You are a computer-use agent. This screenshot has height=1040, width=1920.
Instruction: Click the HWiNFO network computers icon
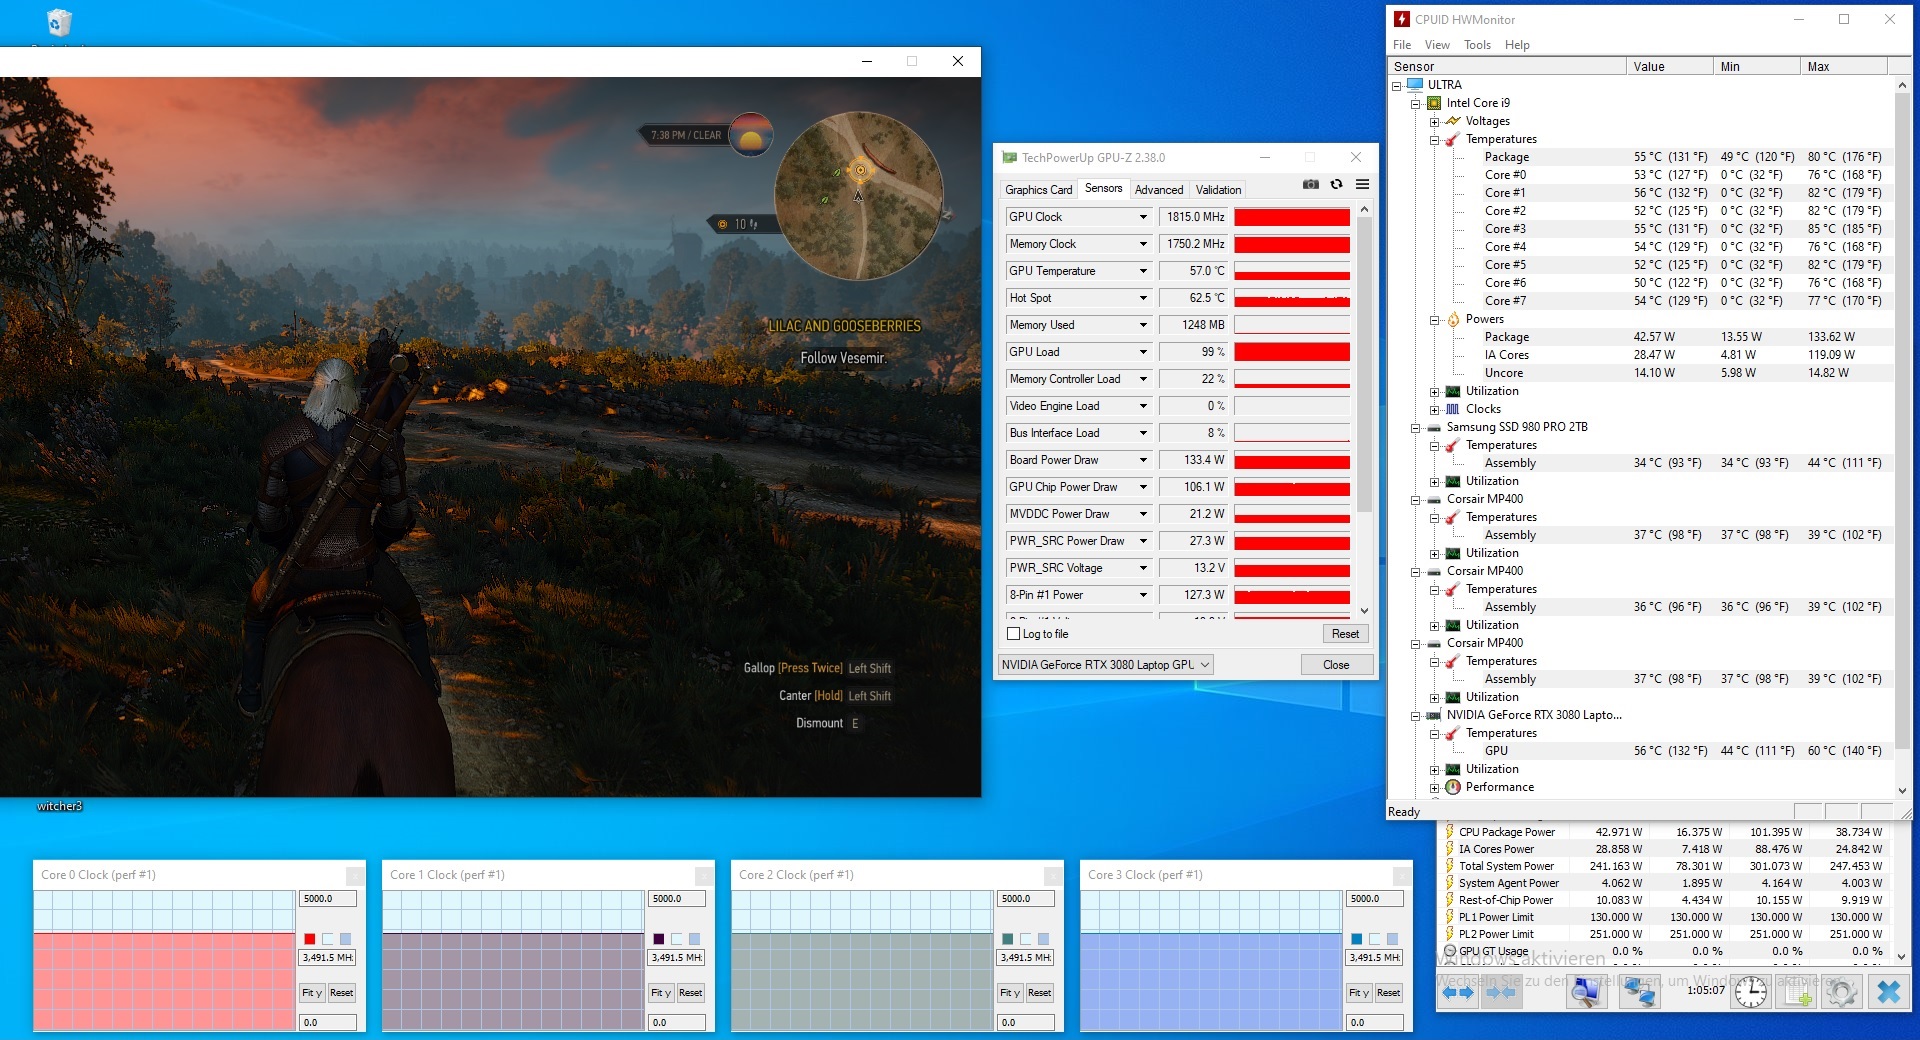(x=1639, y=991)
